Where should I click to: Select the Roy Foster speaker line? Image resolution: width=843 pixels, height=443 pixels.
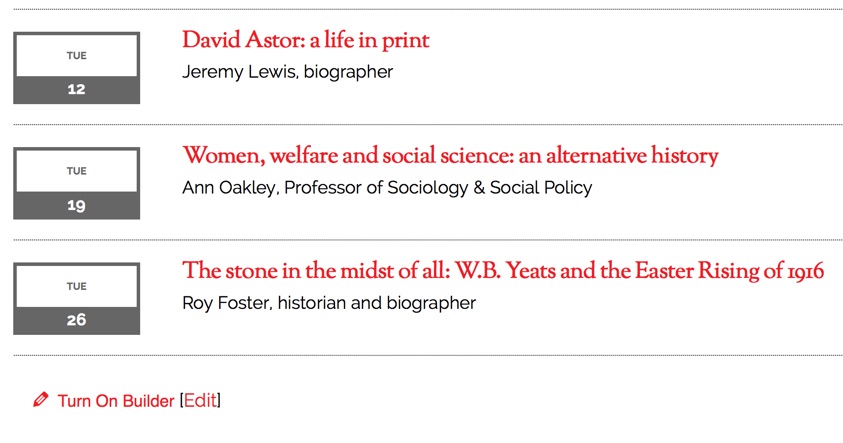tap(328, 302)
